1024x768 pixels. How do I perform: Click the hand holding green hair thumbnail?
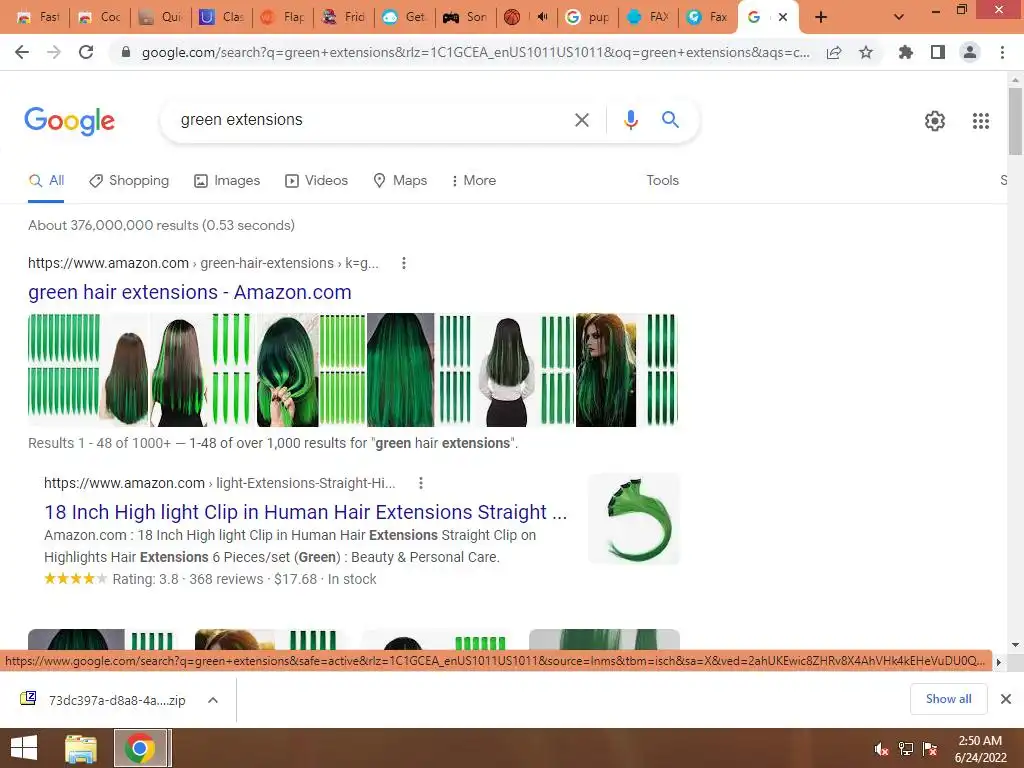[287, 370]
